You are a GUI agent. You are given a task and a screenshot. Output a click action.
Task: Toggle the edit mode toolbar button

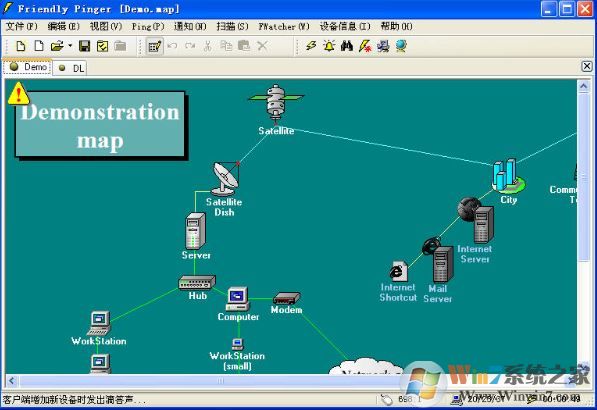pyautogui.click(x=155, y=46)
